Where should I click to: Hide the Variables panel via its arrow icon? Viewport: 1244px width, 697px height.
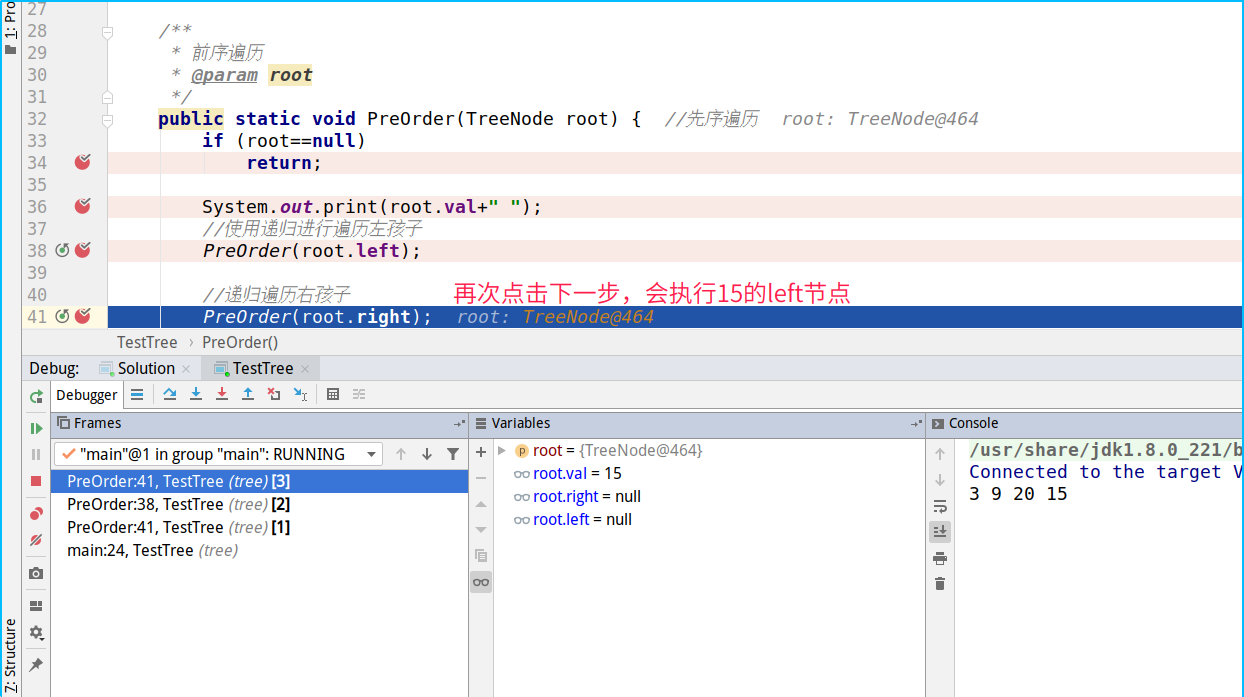(x=916, y=424)
